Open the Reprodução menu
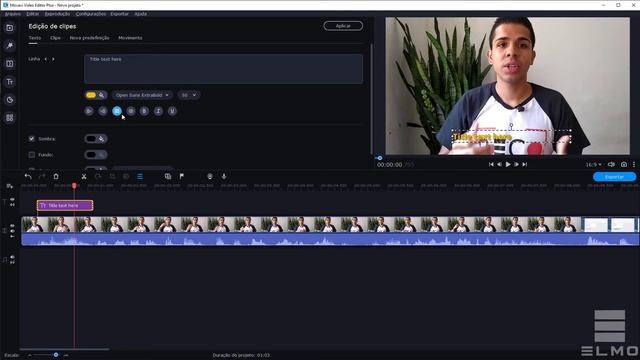Image resolution: width=640 pixels, height=360 pixels. [57, 14]
